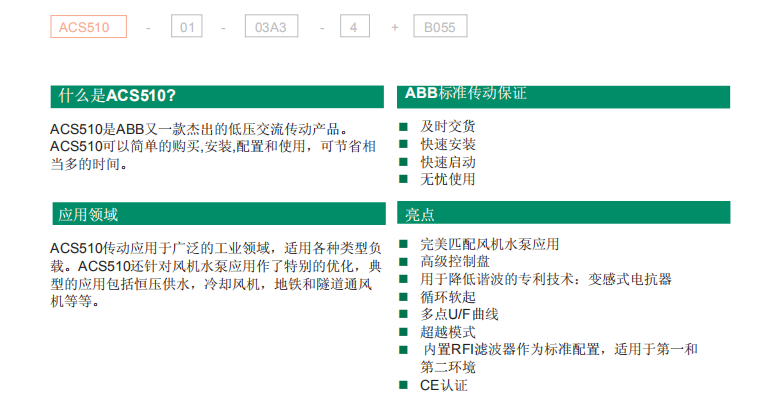Click the 第二环境 continuation line

click(x=448, y=367)
